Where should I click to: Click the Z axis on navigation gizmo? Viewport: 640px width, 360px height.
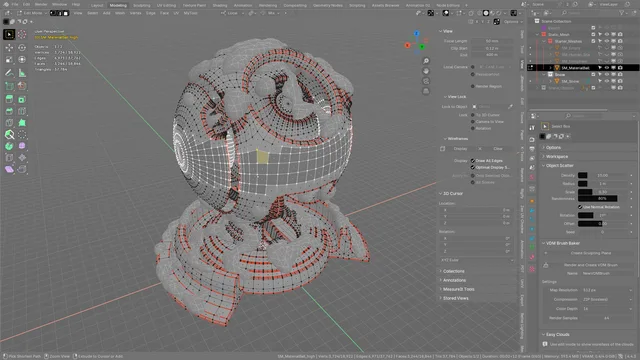(x=417, y=33)
